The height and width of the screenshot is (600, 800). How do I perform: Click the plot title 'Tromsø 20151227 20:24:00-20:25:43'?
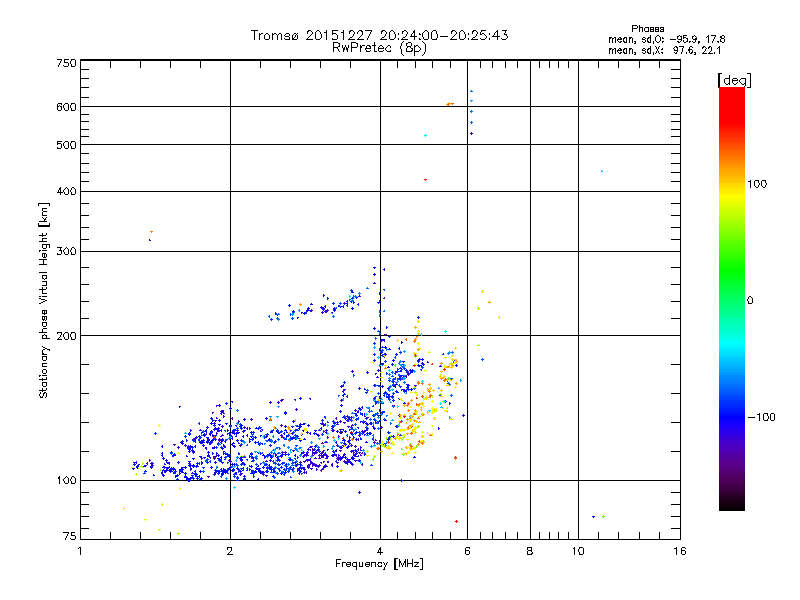[380, 35]
